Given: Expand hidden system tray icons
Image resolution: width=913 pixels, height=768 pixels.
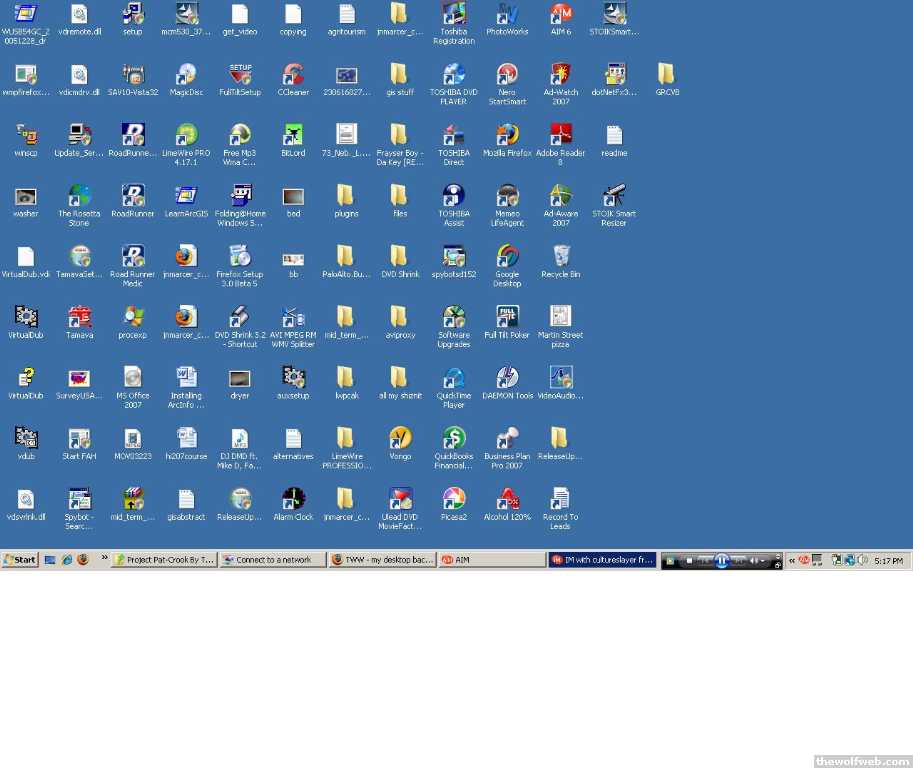Looking at the screenshot, I should (793, 560).
